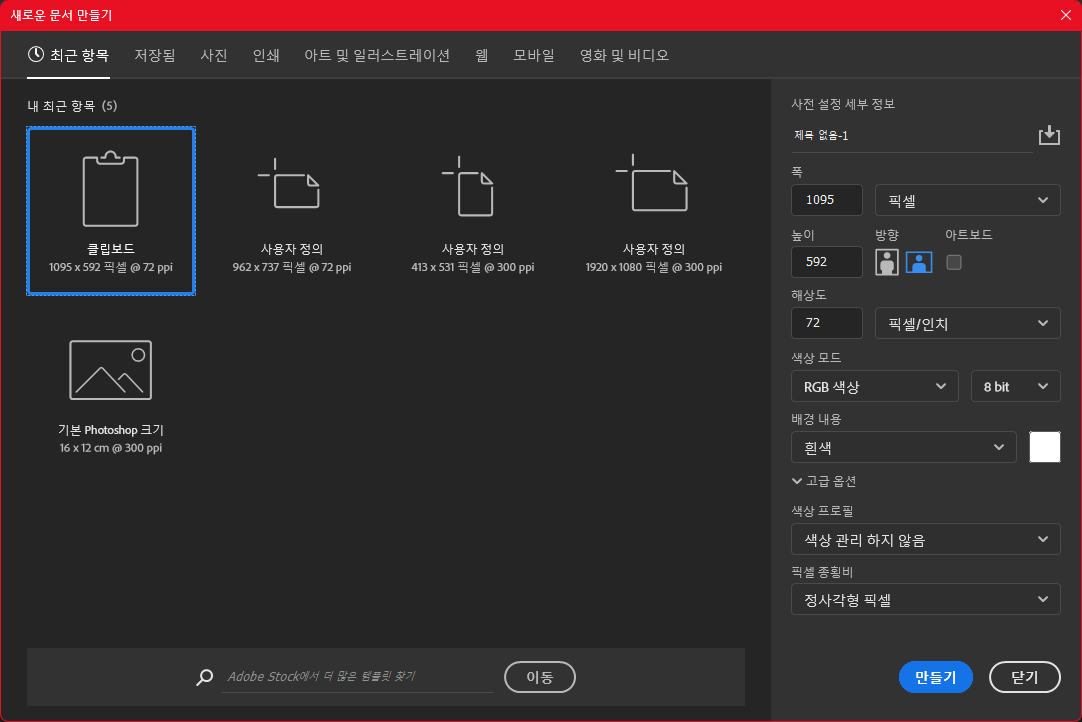Switch to the 모바일 tab
Viewport: 1082px width, 722px height.
pyautogui.click(x=534, y=55)
